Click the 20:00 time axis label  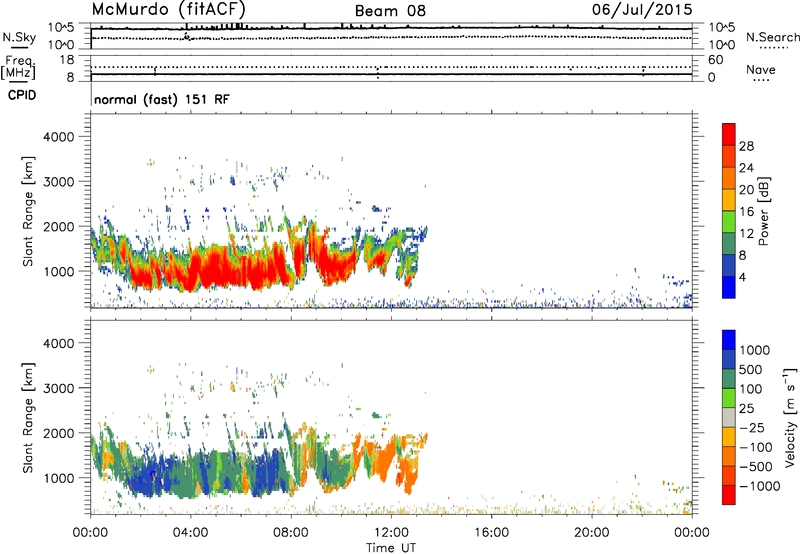(591, 533)
